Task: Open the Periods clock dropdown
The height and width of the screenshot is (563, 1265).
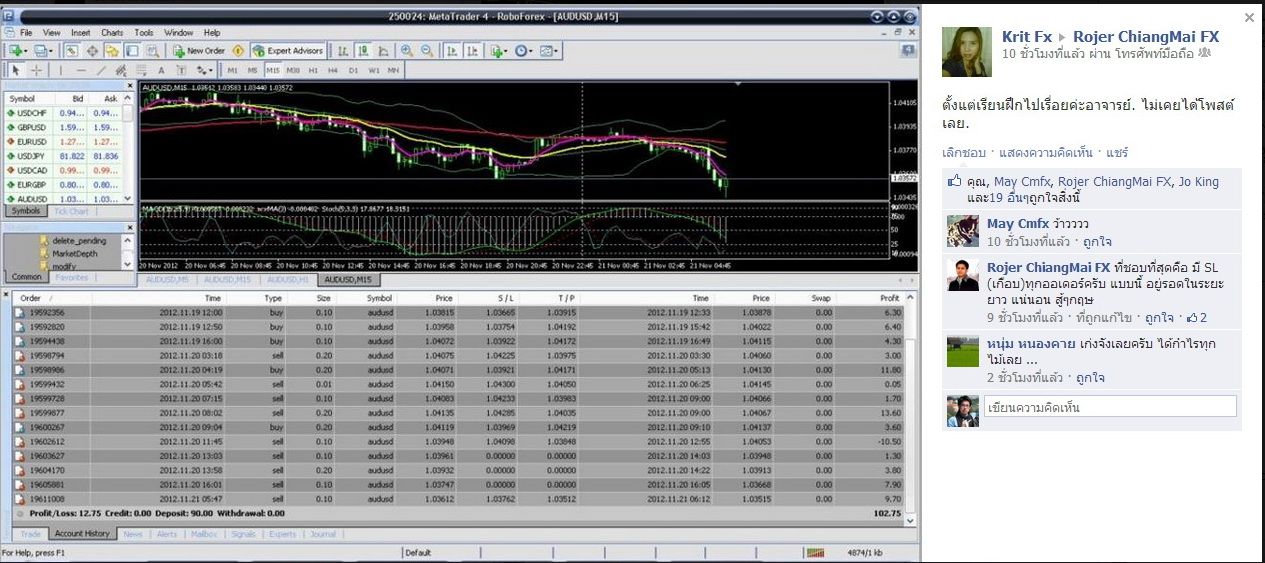Action: pos(524,50)
